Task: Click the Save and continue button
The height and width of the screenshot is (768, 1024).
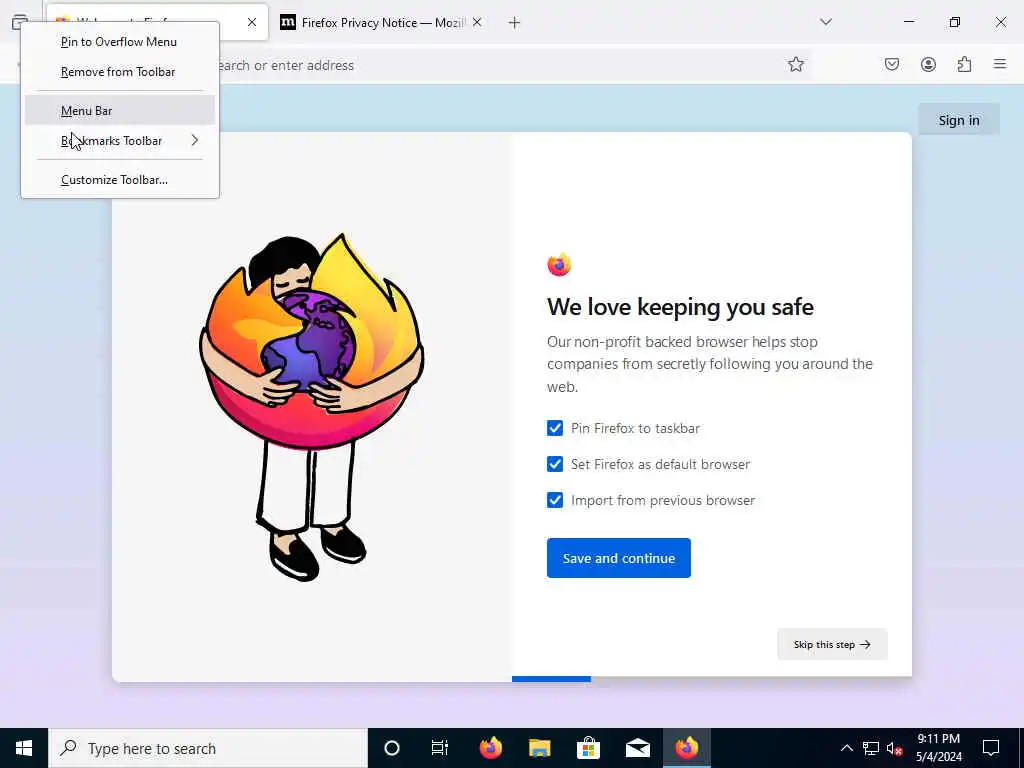Action: click(618, 558)
